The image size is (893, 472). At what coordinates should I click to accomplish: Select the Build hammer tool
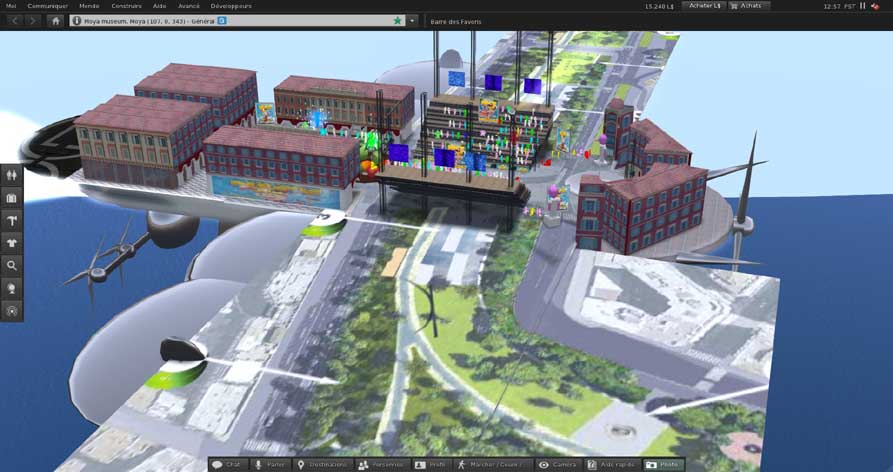tap(11, 221)
